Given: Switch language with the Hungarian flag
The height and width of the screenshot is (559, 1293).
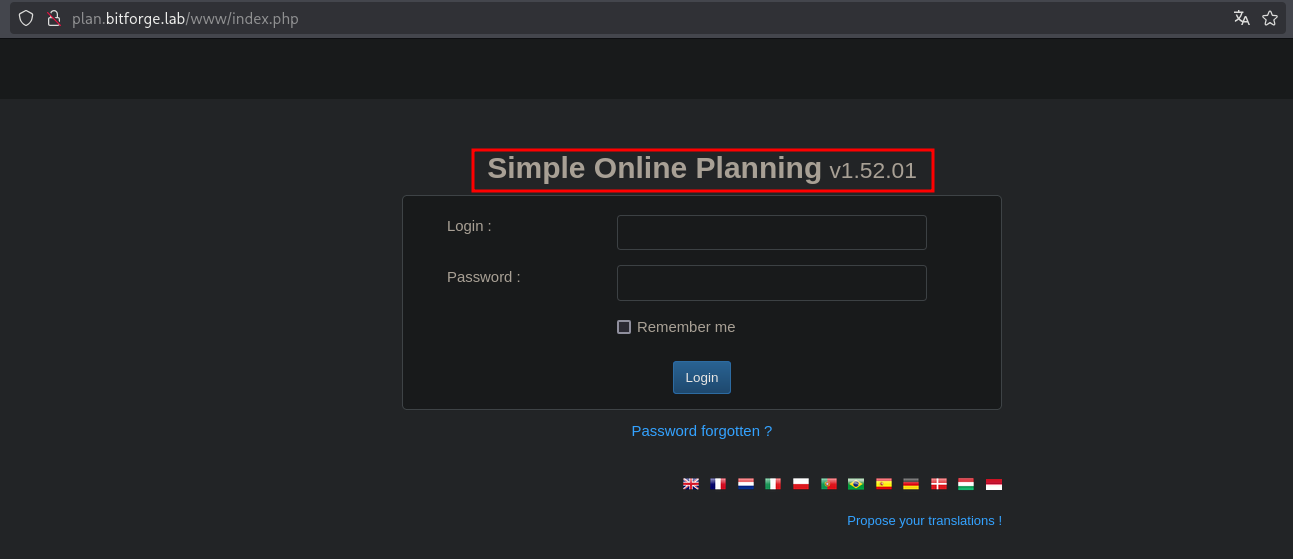Looking at the screenshot, I should [966, 484].
